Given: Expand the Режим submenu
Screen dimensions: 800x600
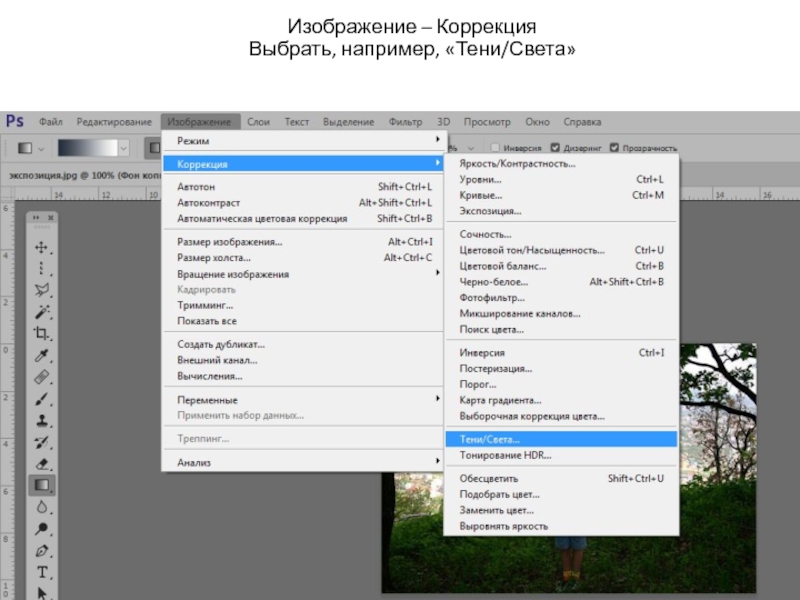Looking at the screenshot, I should (301, 141).
